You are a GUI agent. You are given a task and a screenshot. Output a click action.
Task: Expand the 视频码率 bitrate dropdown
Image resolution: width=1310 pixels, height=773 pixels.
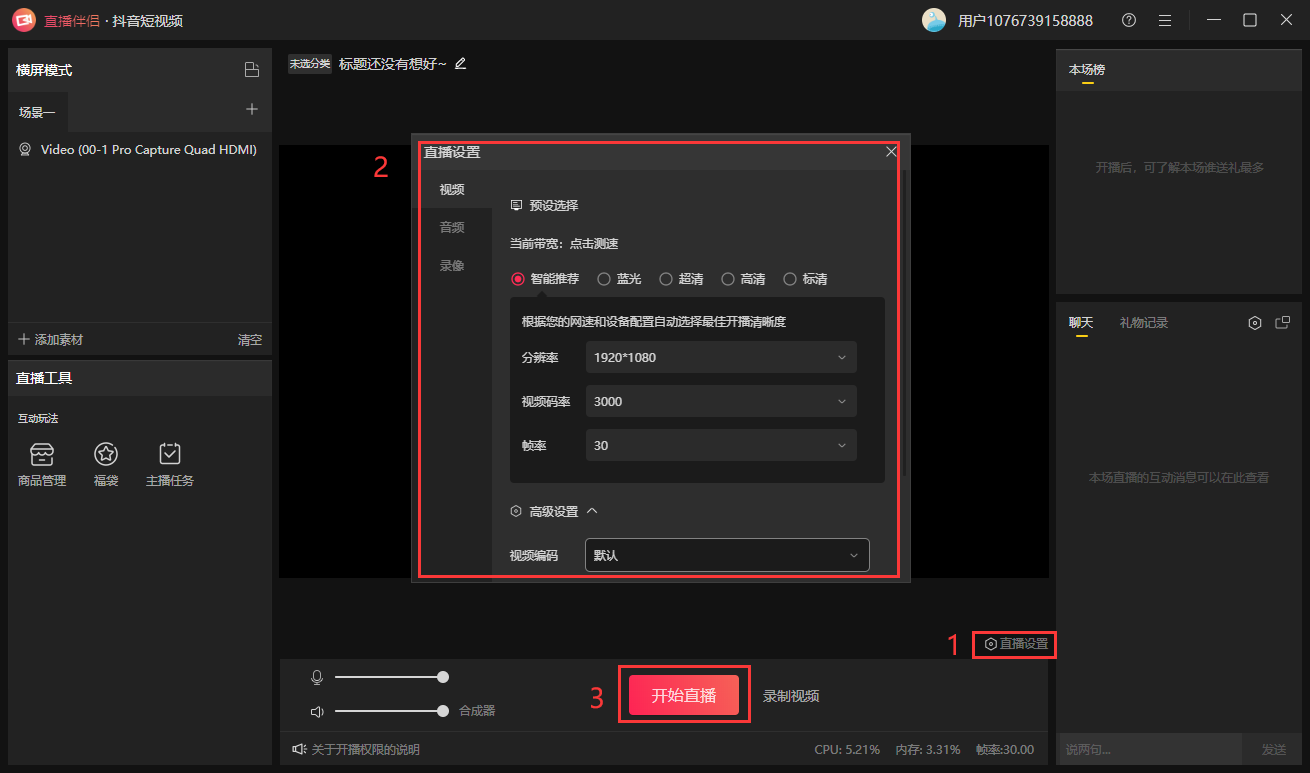pyautogui.click(x=720, y=402)
